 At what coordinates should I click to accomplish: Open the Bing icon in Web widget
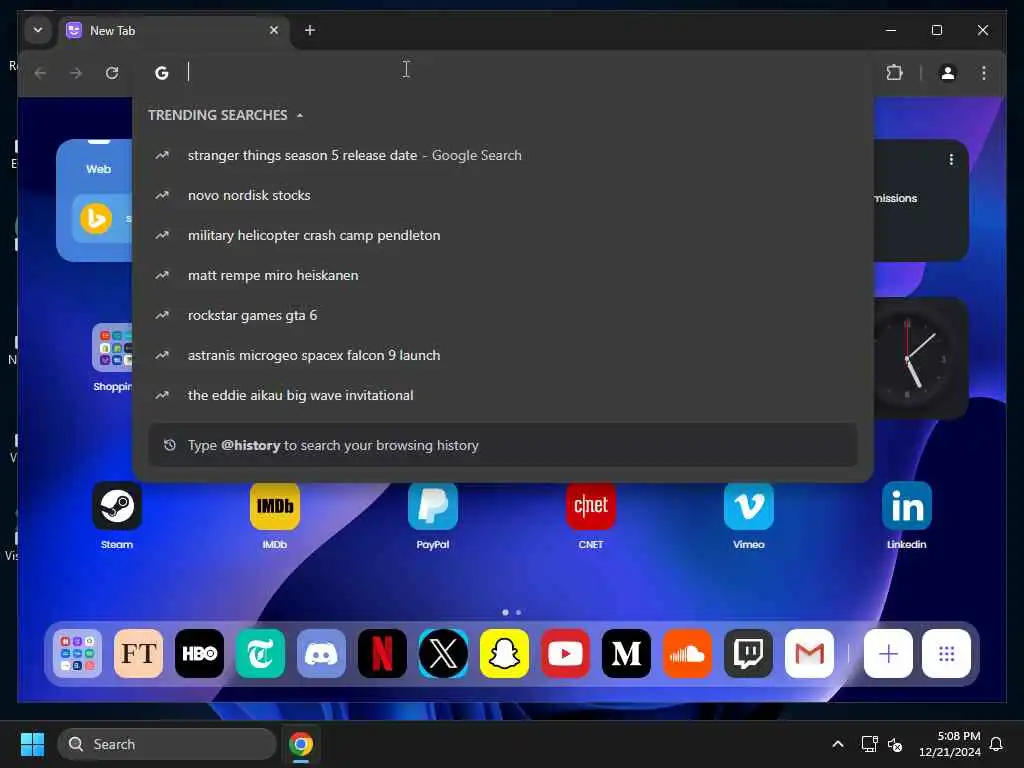pyautogui.click(x=96, y=219)
